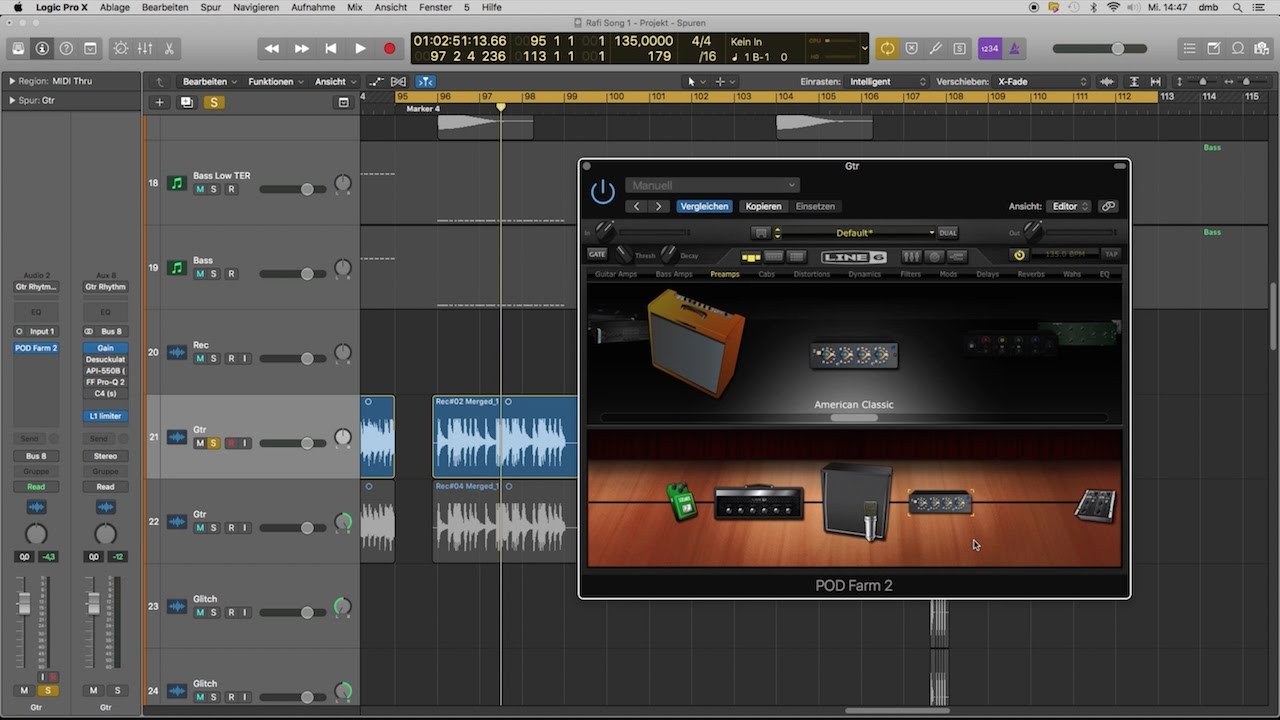
Task: Open Editors scissors icon
Action: (x=169, y=48)
